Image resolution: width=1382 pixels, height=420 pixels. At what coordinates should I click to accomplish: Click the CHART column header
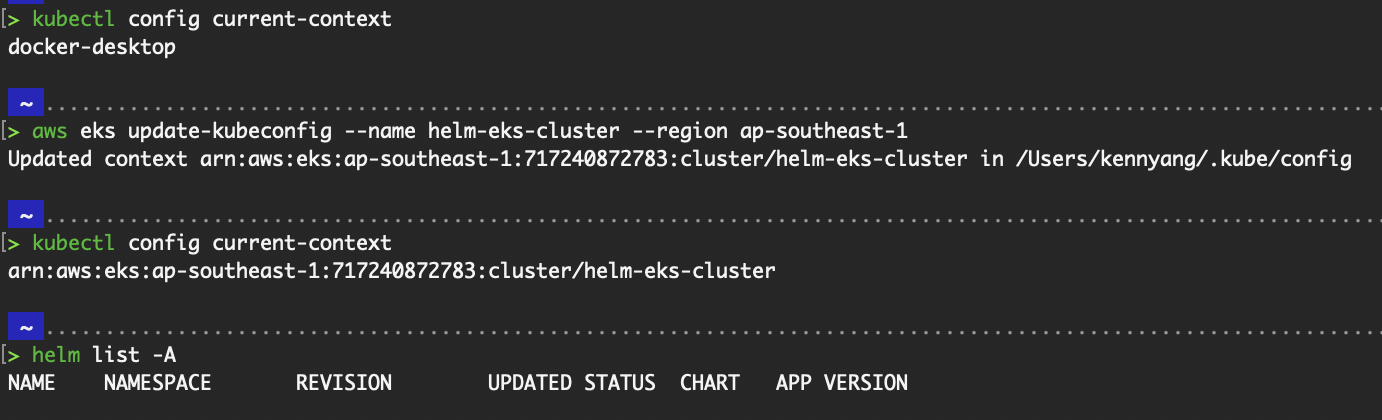point(710,383)
